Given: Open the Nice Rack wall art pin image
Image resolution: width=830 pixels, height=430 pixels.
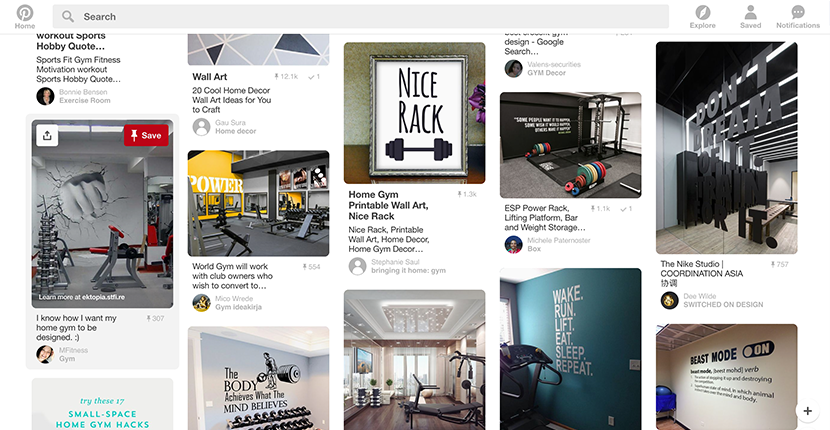Looking at the screenshot, I should (x=414, y=113).
